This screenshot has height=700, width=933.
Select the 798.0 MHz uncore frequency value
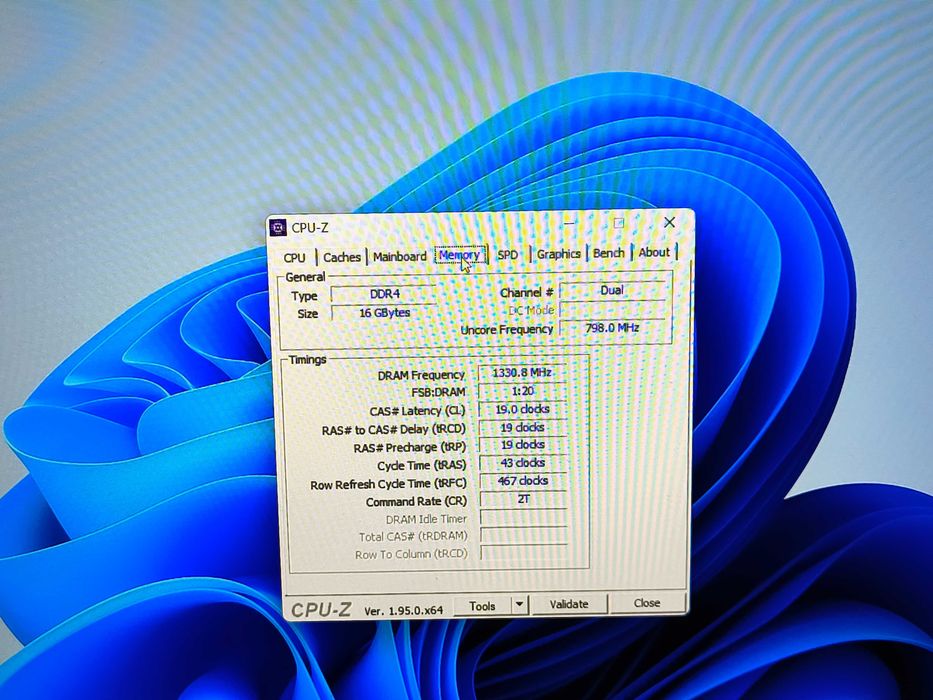pos(612,328)
